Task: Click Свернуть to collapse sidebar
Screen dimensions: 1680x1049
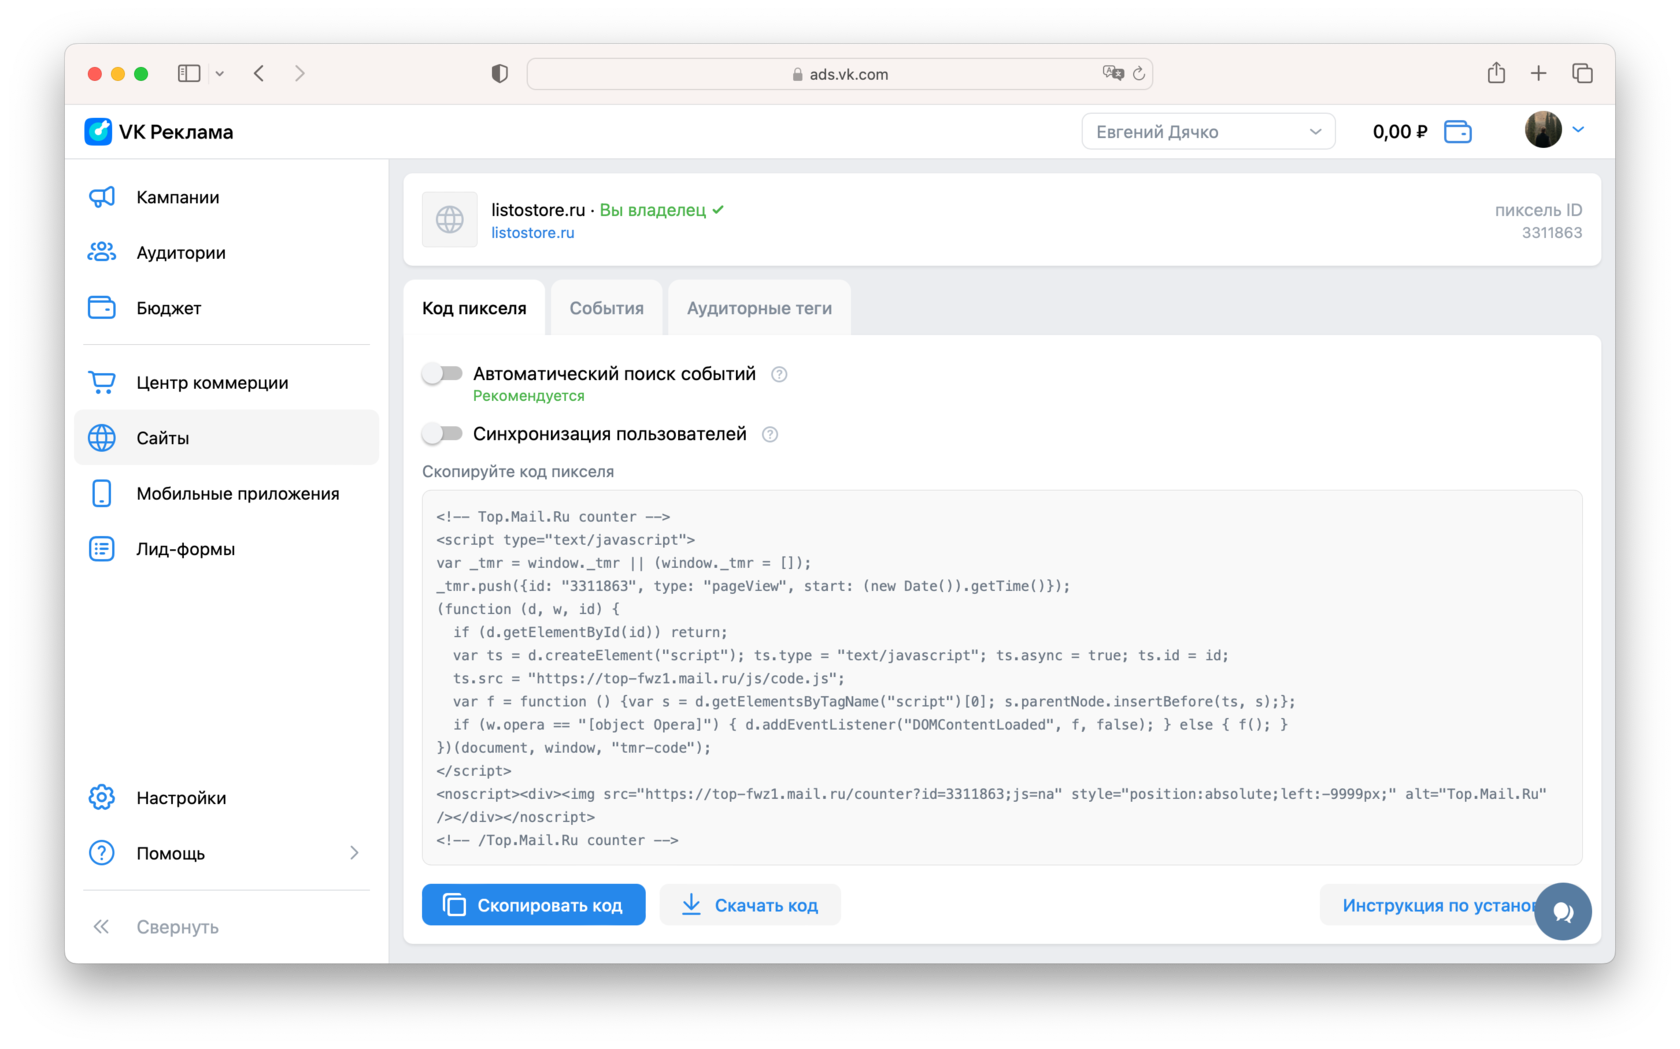Action: (x=177, y=927)
